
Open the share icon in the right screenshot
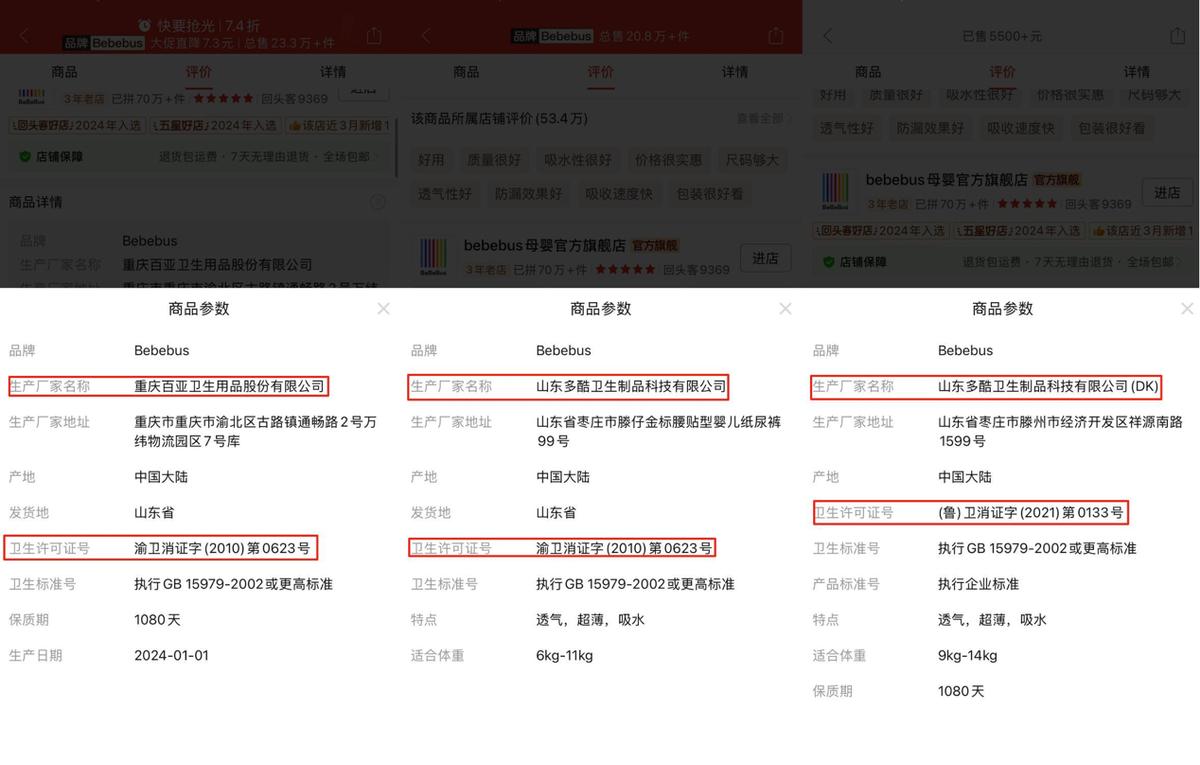click(1177, 36)
